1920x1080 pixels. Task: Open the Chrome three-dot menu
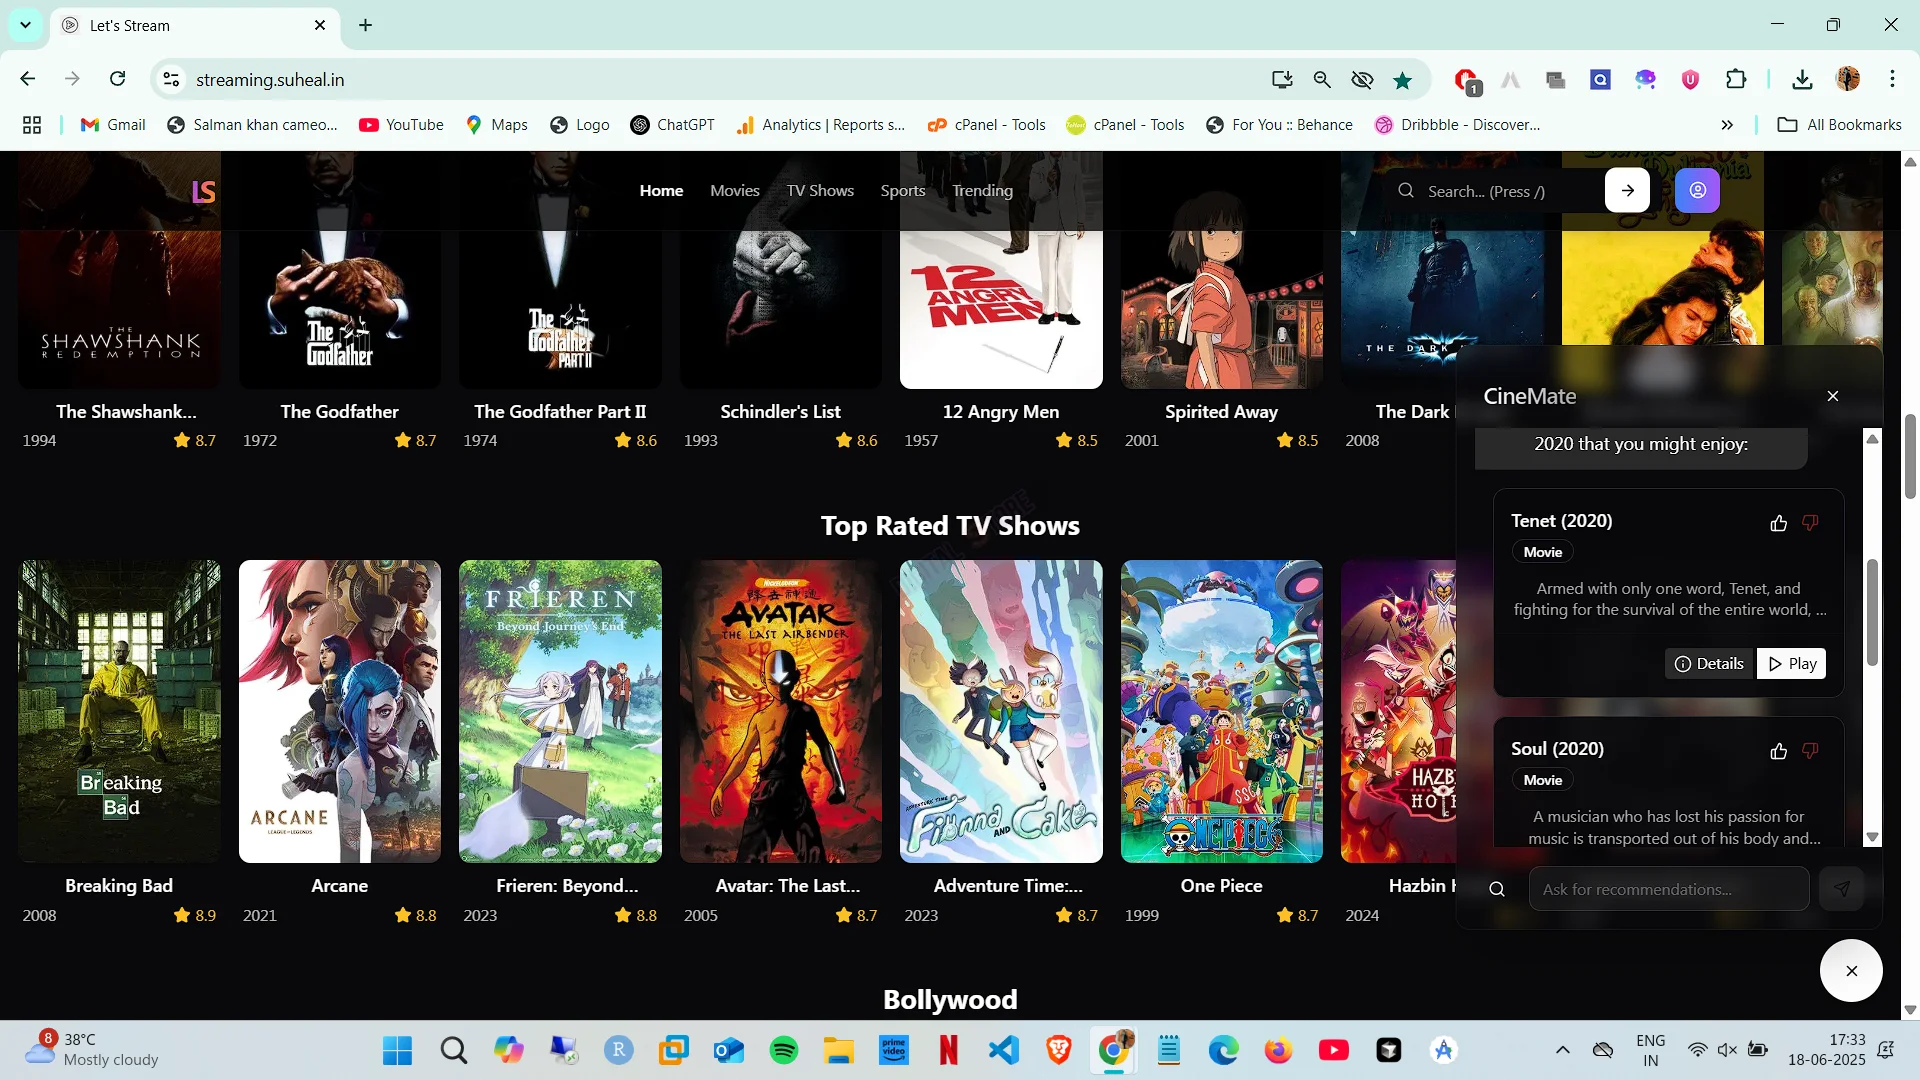point(1892,79)
